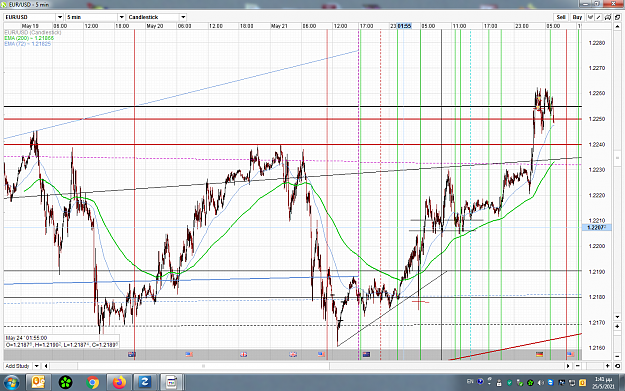Click the taskbar clock showing 25/5/2021

click(x=603, y=383)
